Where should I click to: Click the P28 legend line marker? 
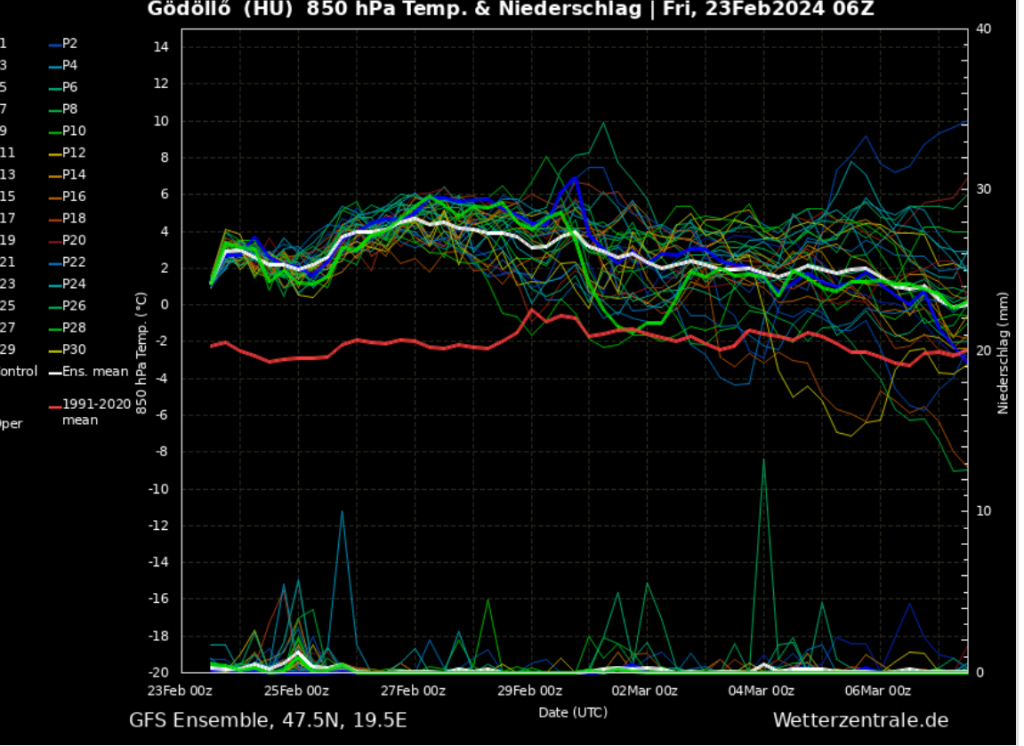tap(54, 328)
